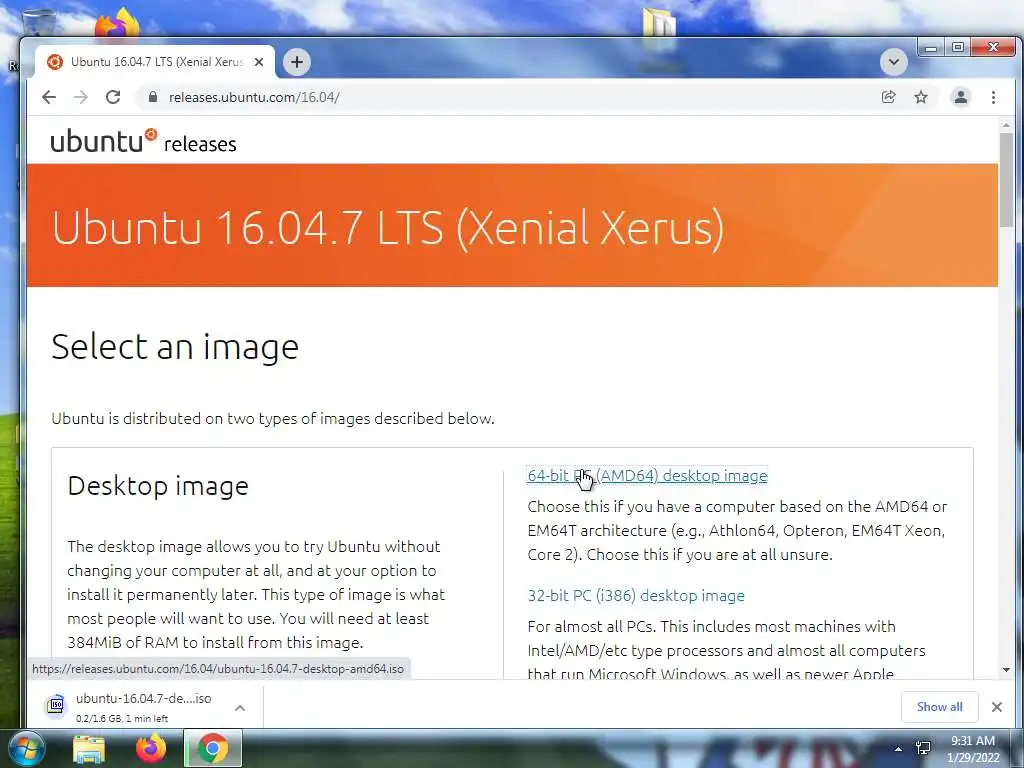The height and width of the screenshot is (768, 1024).
Task: Open the Chrome profile avatar
Action: pos(961,97)
